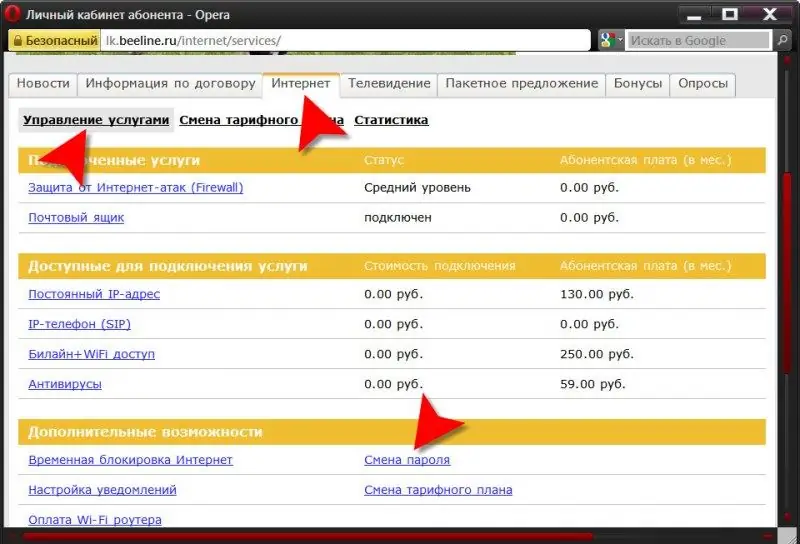Go to the Опросы tab
This screenshot has width=800, height=544.
point(703,84)
